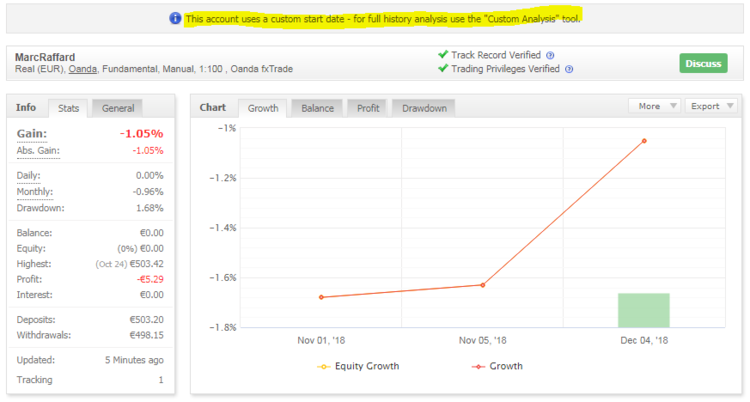This screenshot has width=750, height=402.
Task: Click the Daily label
Action: point(29,176)
